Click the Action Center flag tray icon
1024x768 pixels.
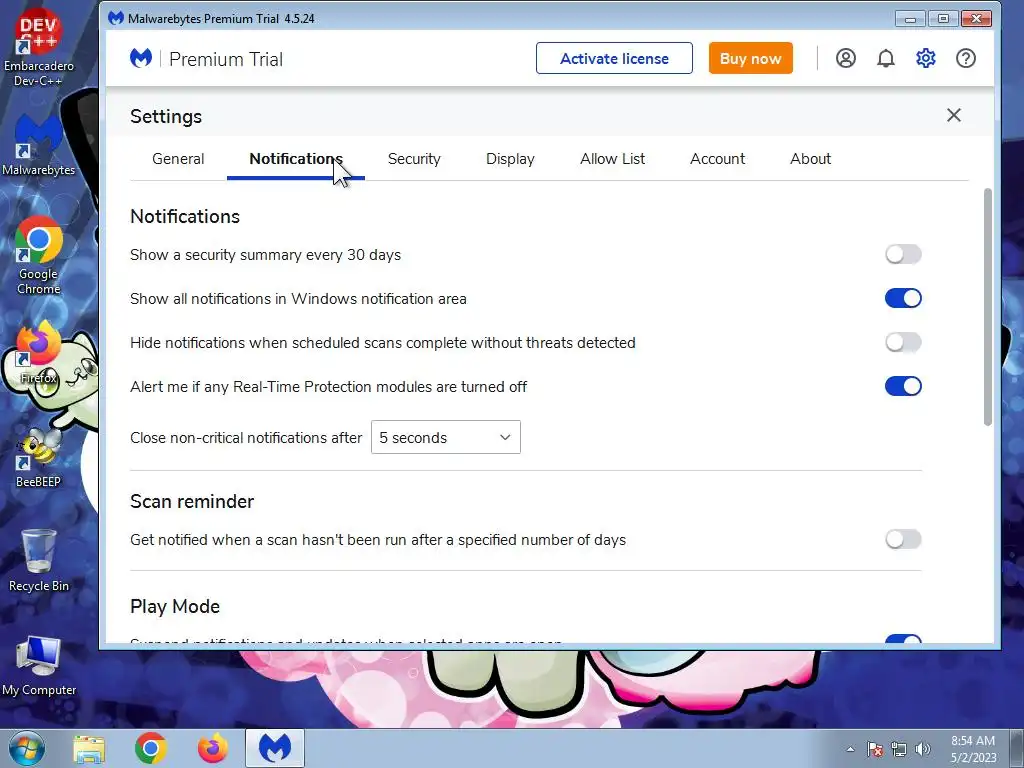[x=875, y=749]
